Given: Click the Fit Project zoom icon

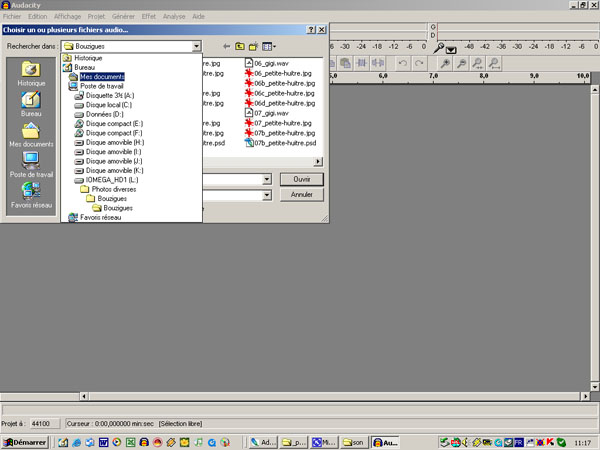Looking at the screenshot, I should pyautogui.click(x=494, y=63).
